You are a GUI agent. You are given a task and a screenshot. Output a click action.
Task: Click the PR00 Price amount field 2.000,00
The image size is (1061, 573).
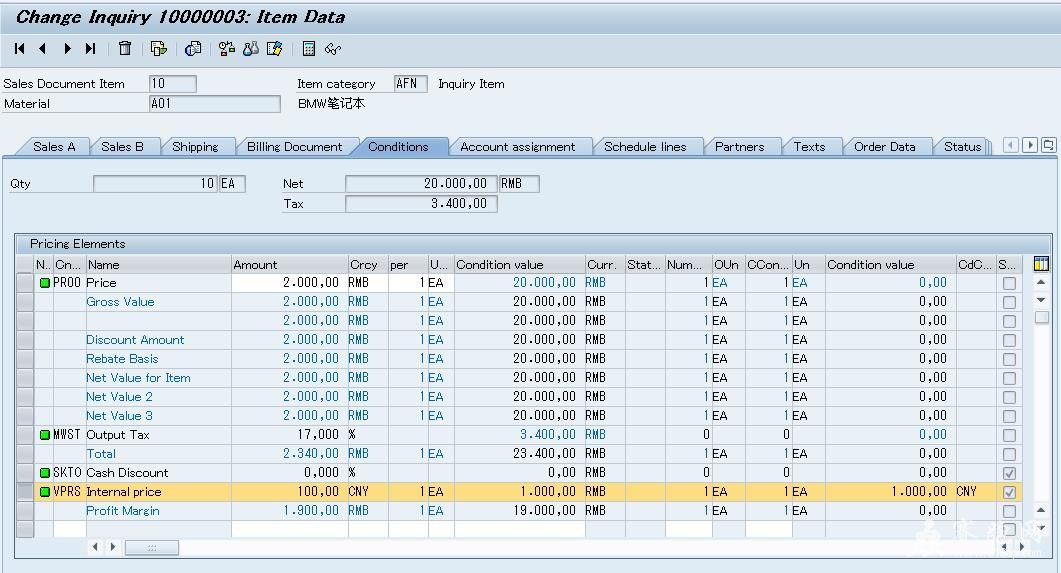(289, 283)
